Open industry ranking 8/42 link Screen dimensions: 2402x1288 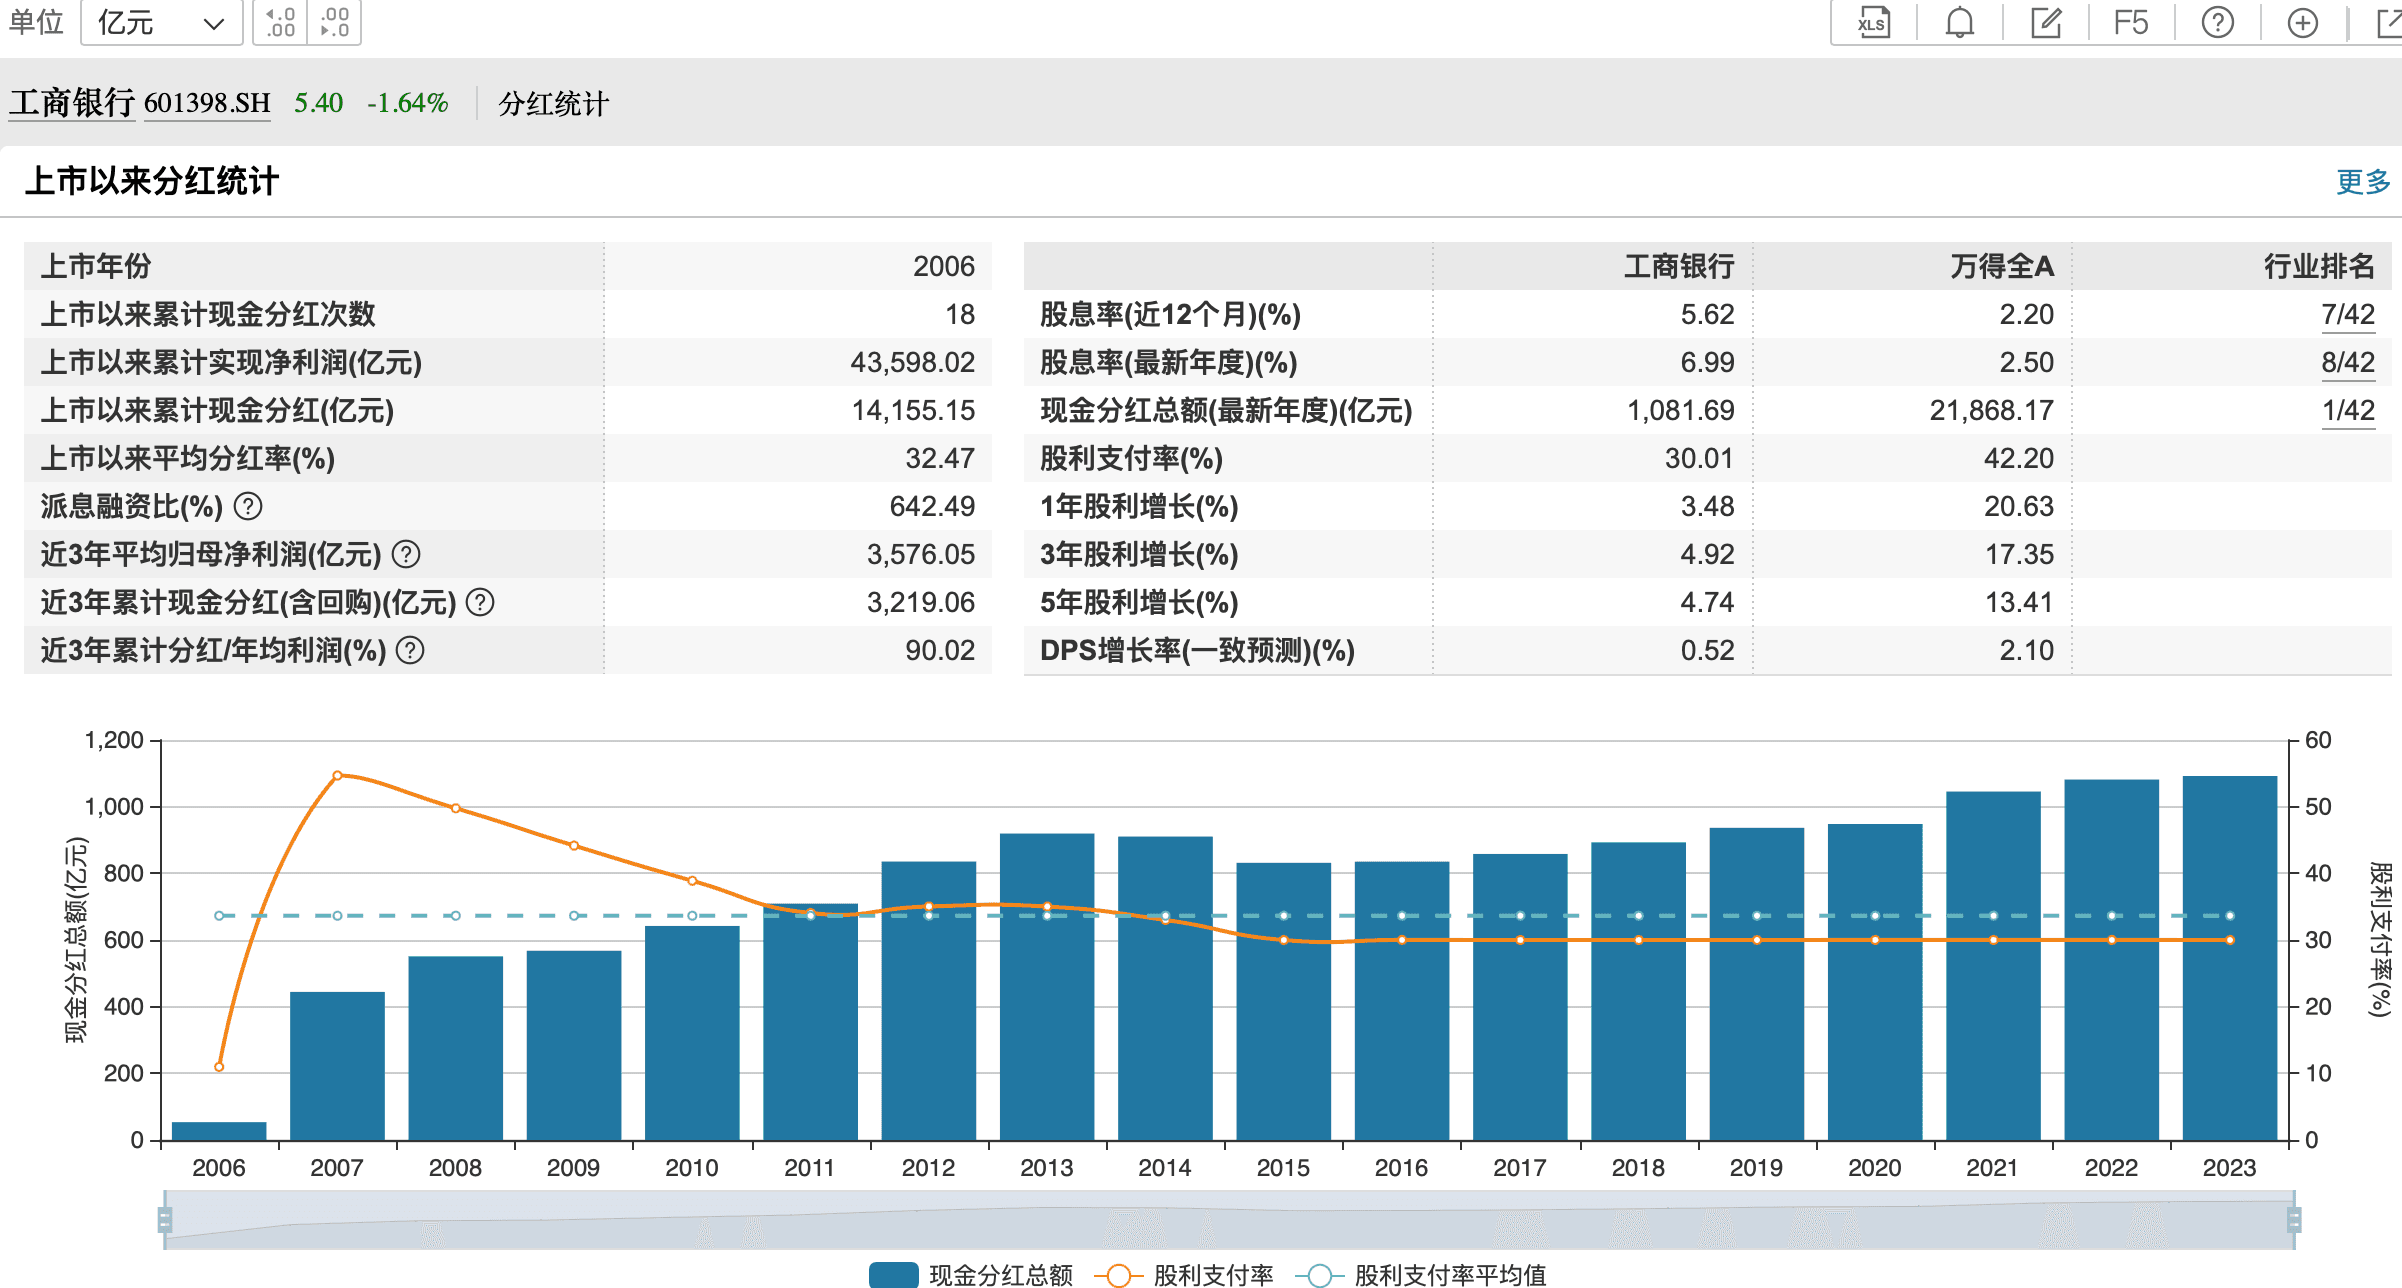[x=2347, y=363]
